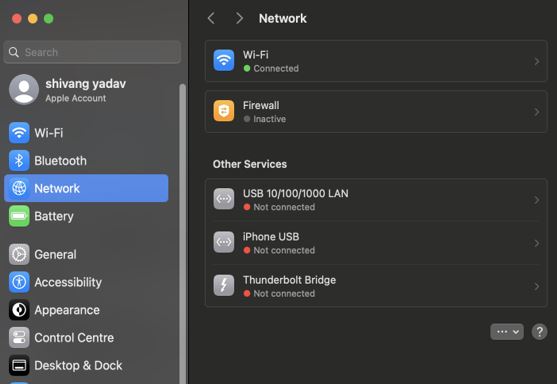This screenshot has height=384, width=557.
Task: Expand iPhone USB row chevron
Action: coord(537,243)
